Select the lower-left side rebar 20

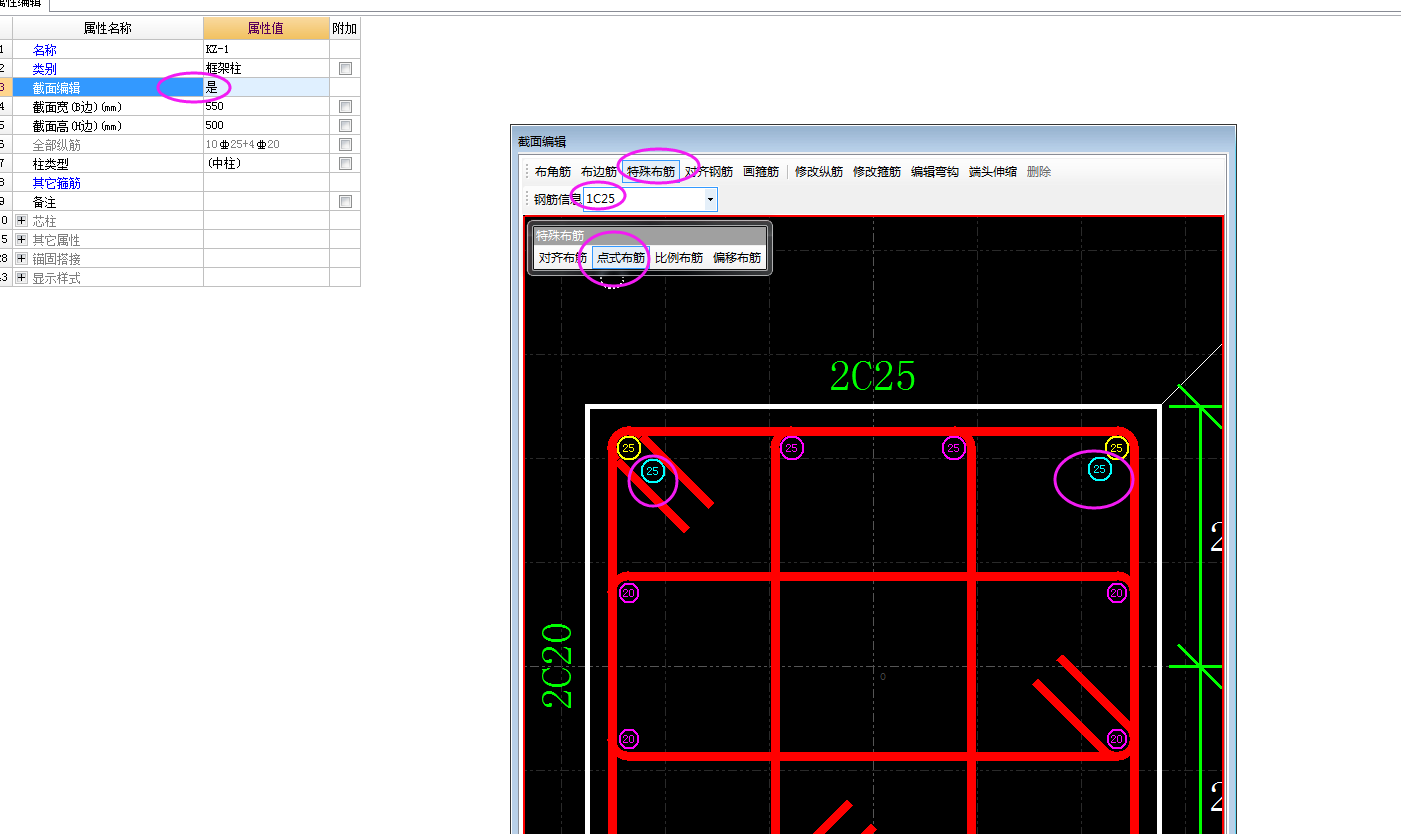tap(629, 740)
